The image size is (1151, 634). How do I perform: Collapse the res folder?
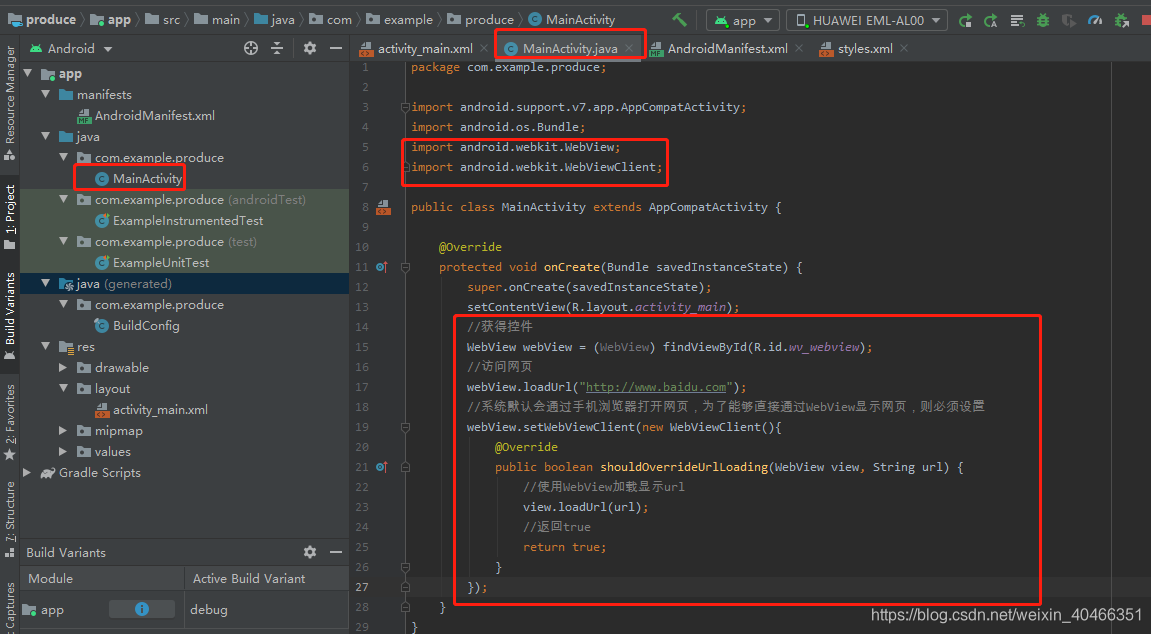click(x=46, y=346)
